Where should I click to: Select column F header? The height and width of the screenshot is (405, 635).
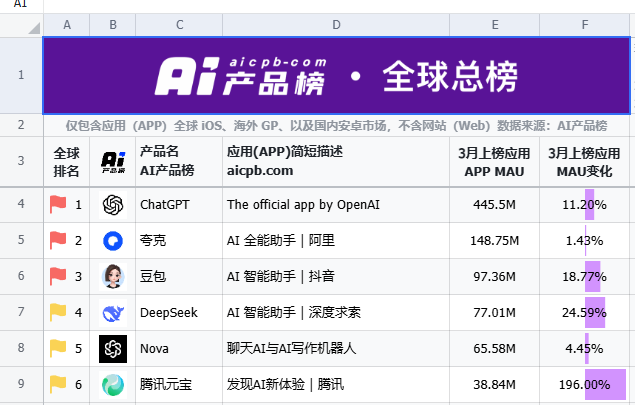[x=584, y=25]
